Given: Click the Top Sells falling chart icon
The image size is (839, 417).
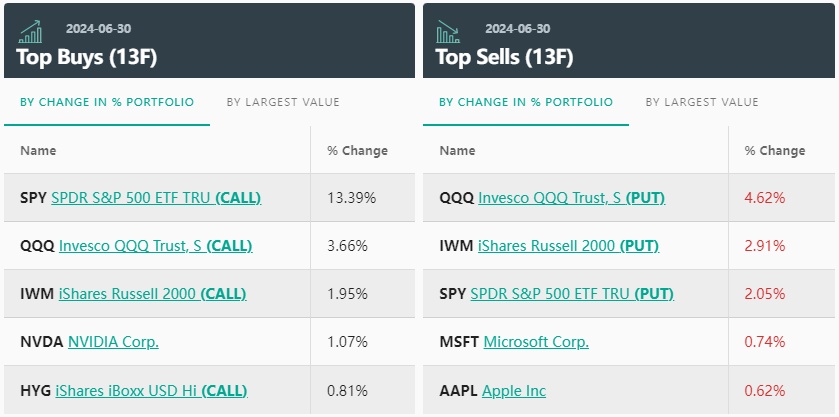Looking at the screenshot, I should tap(448, 32).
